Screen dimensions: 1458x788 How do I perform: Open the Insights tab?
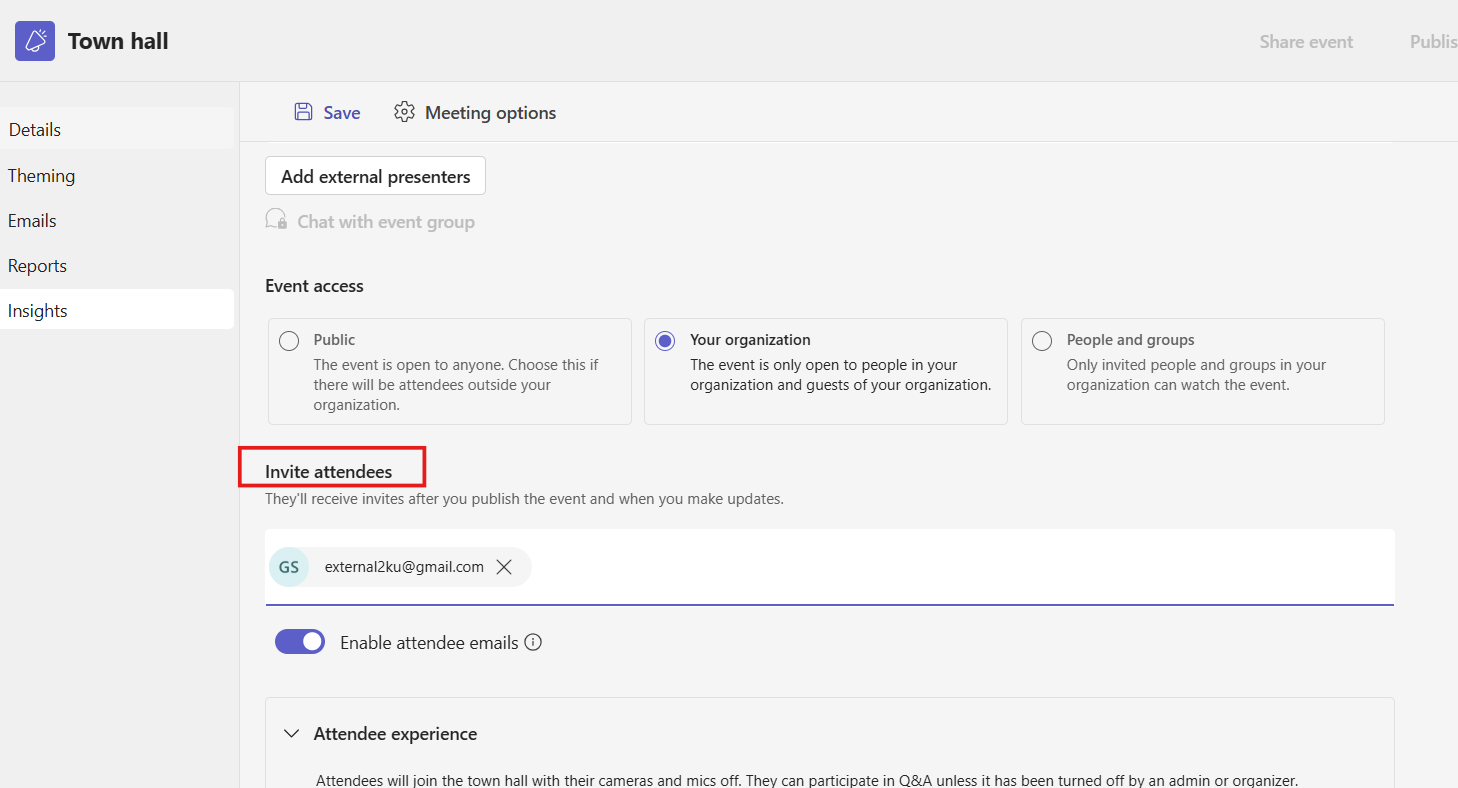pos(38,311)
